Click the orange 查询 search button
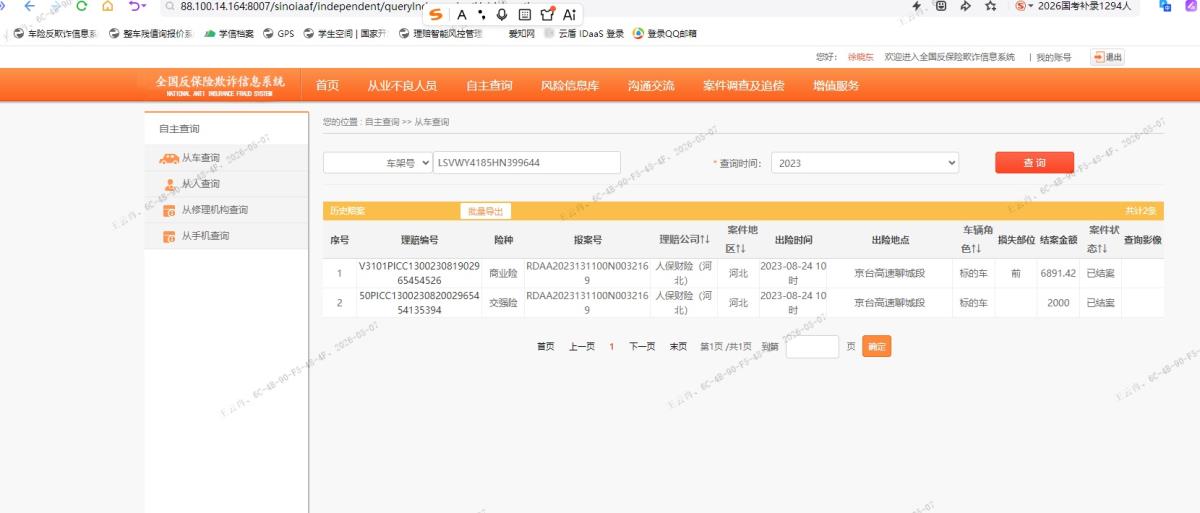 [1034, 162]
